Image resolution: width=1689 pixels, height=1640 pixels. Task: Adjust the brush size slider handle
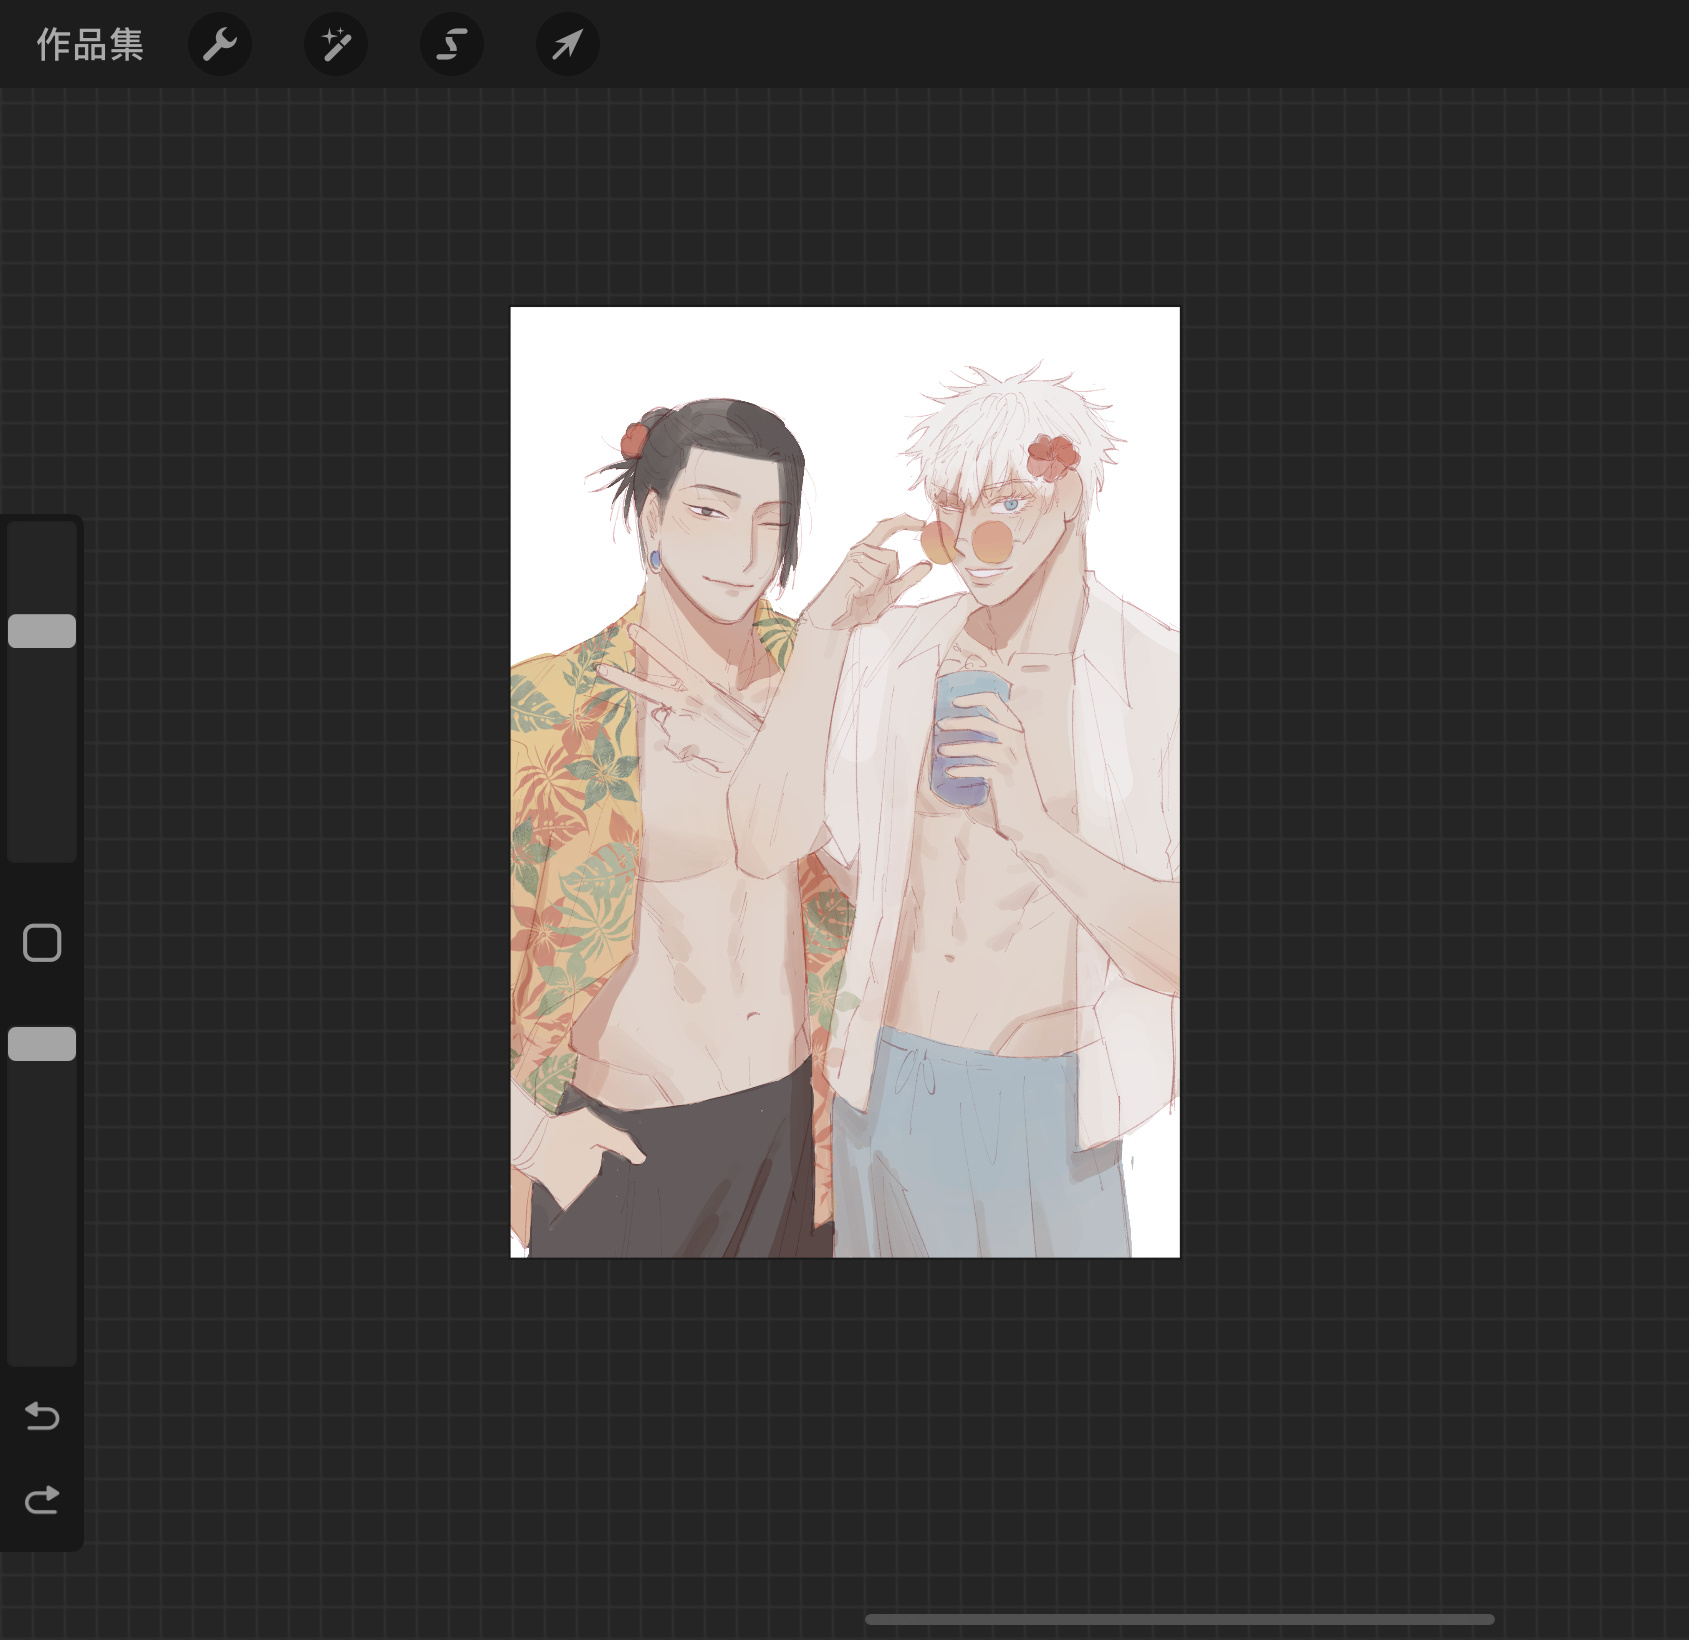click(x=42, y=631)
